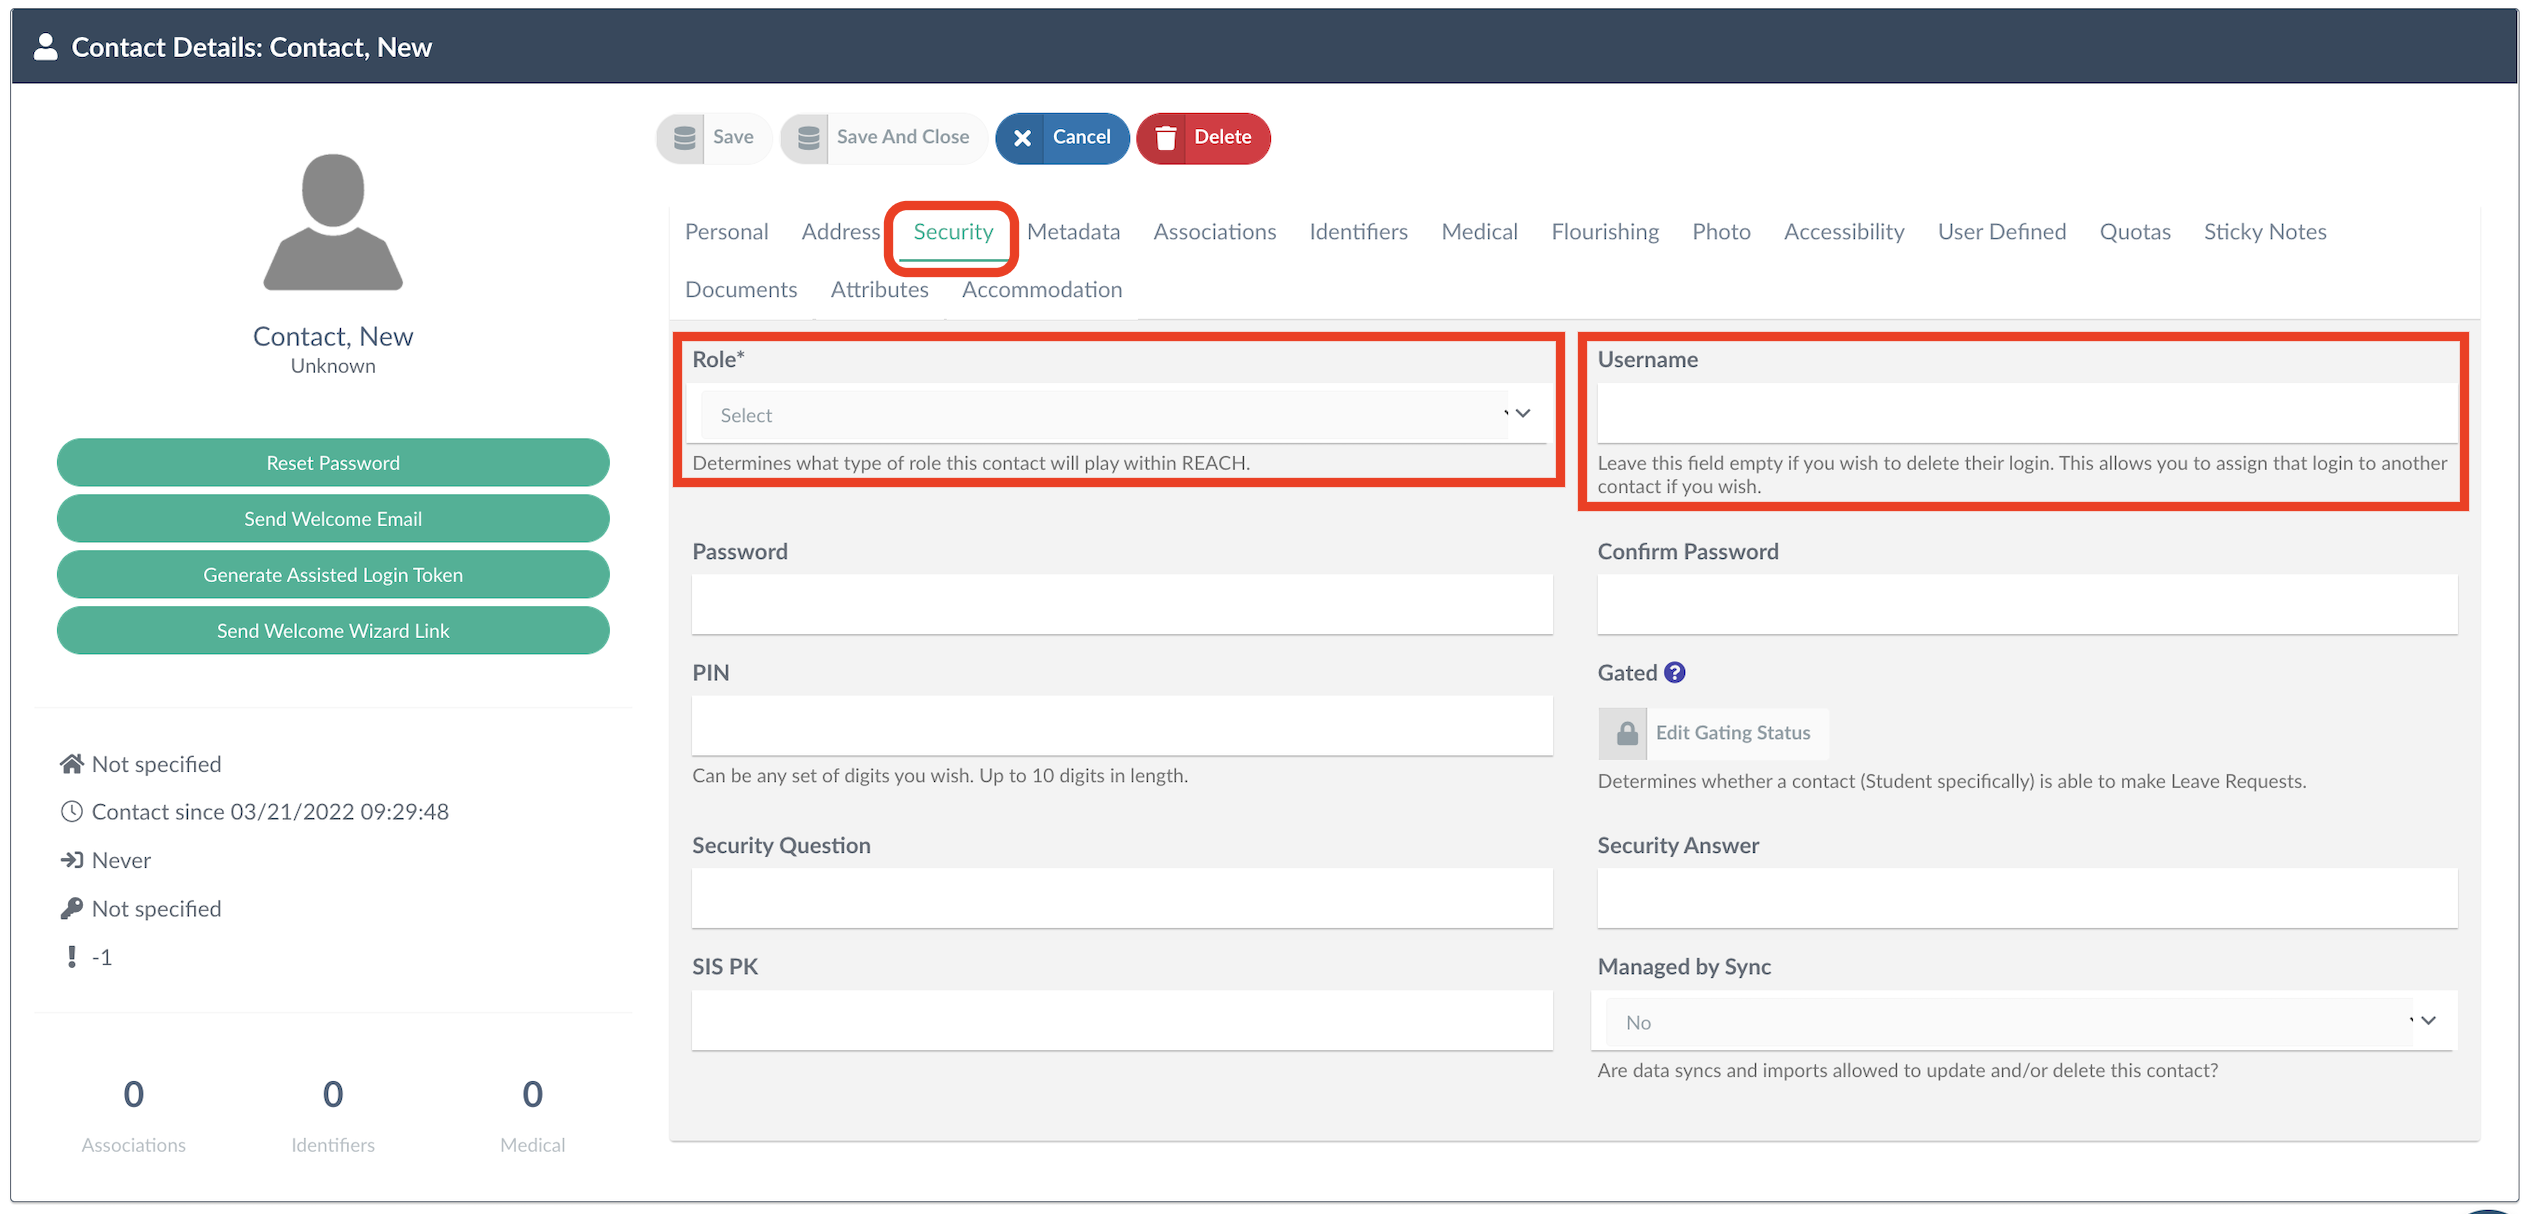
Task: Click into the Username input field
Action: pyautogui.click(x=2026, y=414)
